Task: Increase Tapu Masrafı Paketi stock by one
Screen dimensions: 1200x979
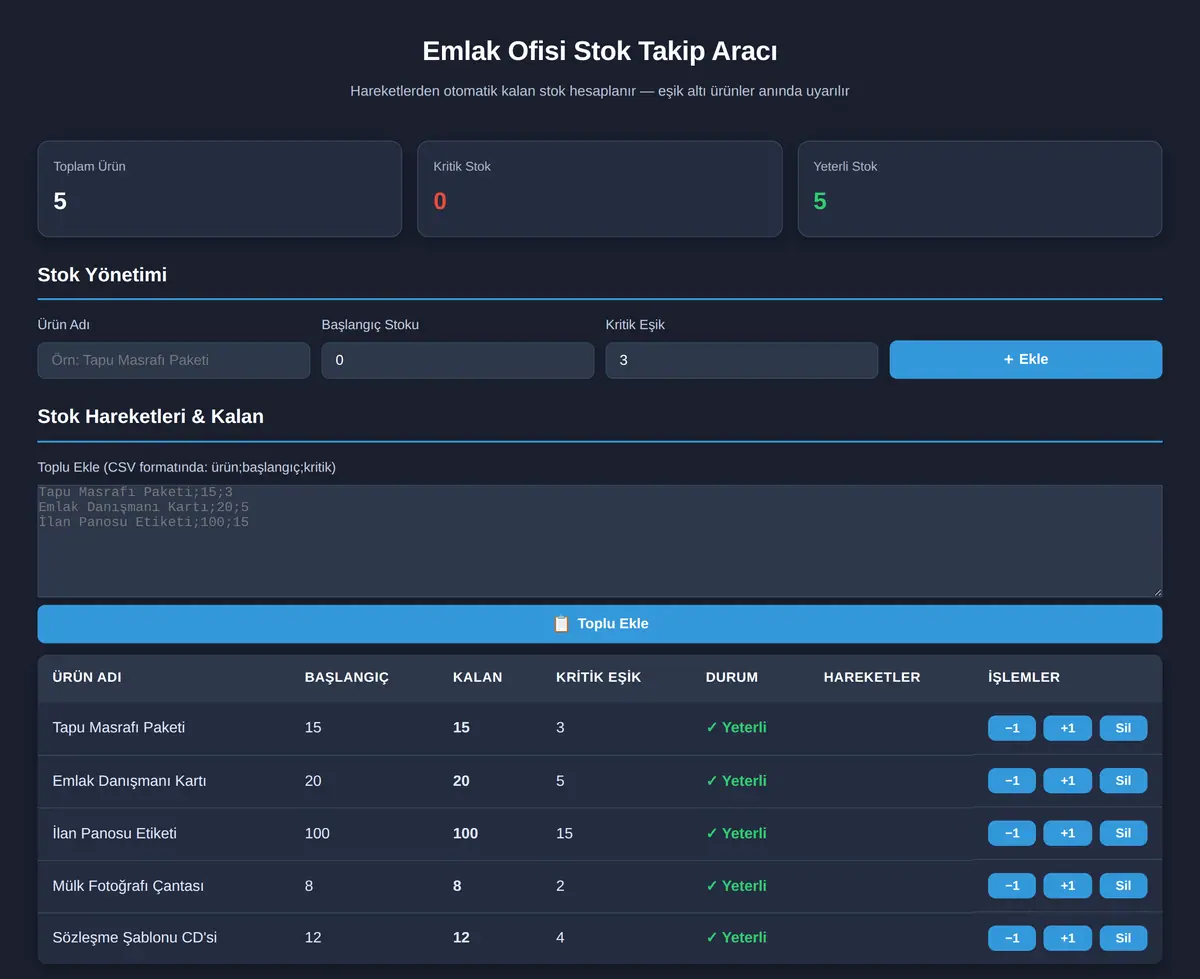Action: pos(1068,728)
